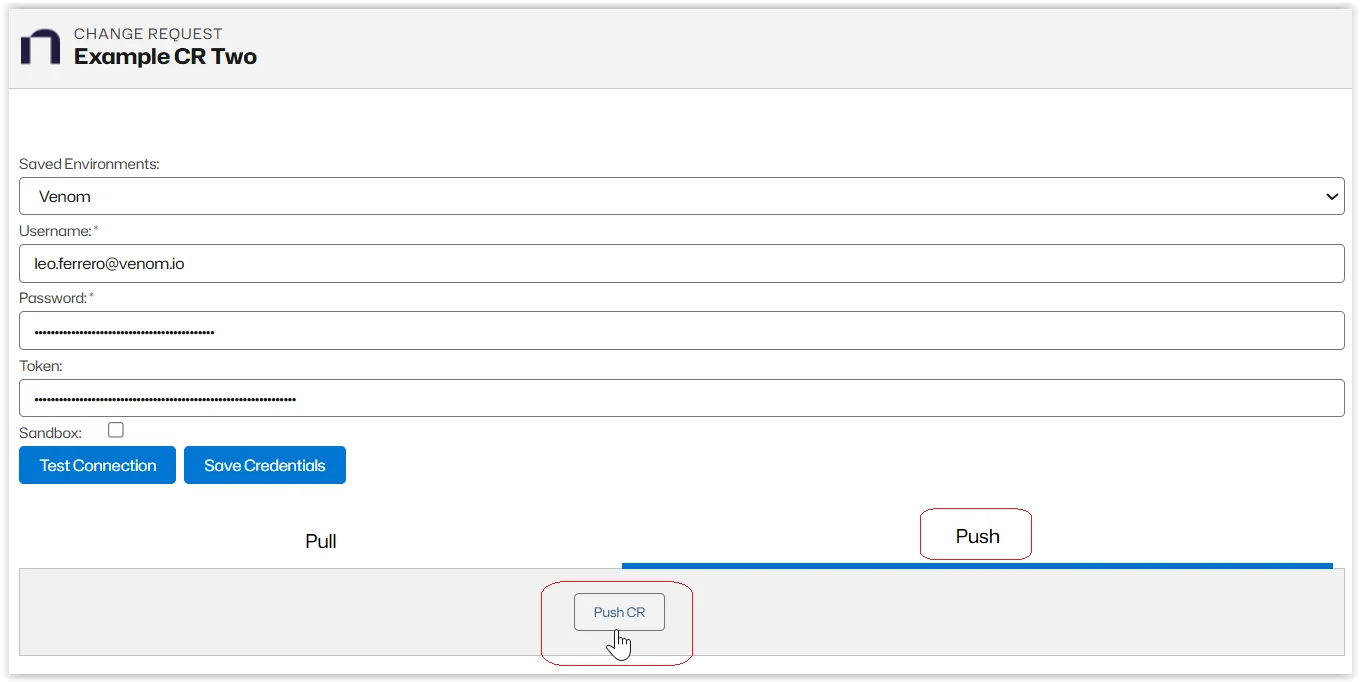Click empty gray panel right of Push CR
This screenshot has height=682, width=1360.
pyautogui.click(x=1000, y=612)
